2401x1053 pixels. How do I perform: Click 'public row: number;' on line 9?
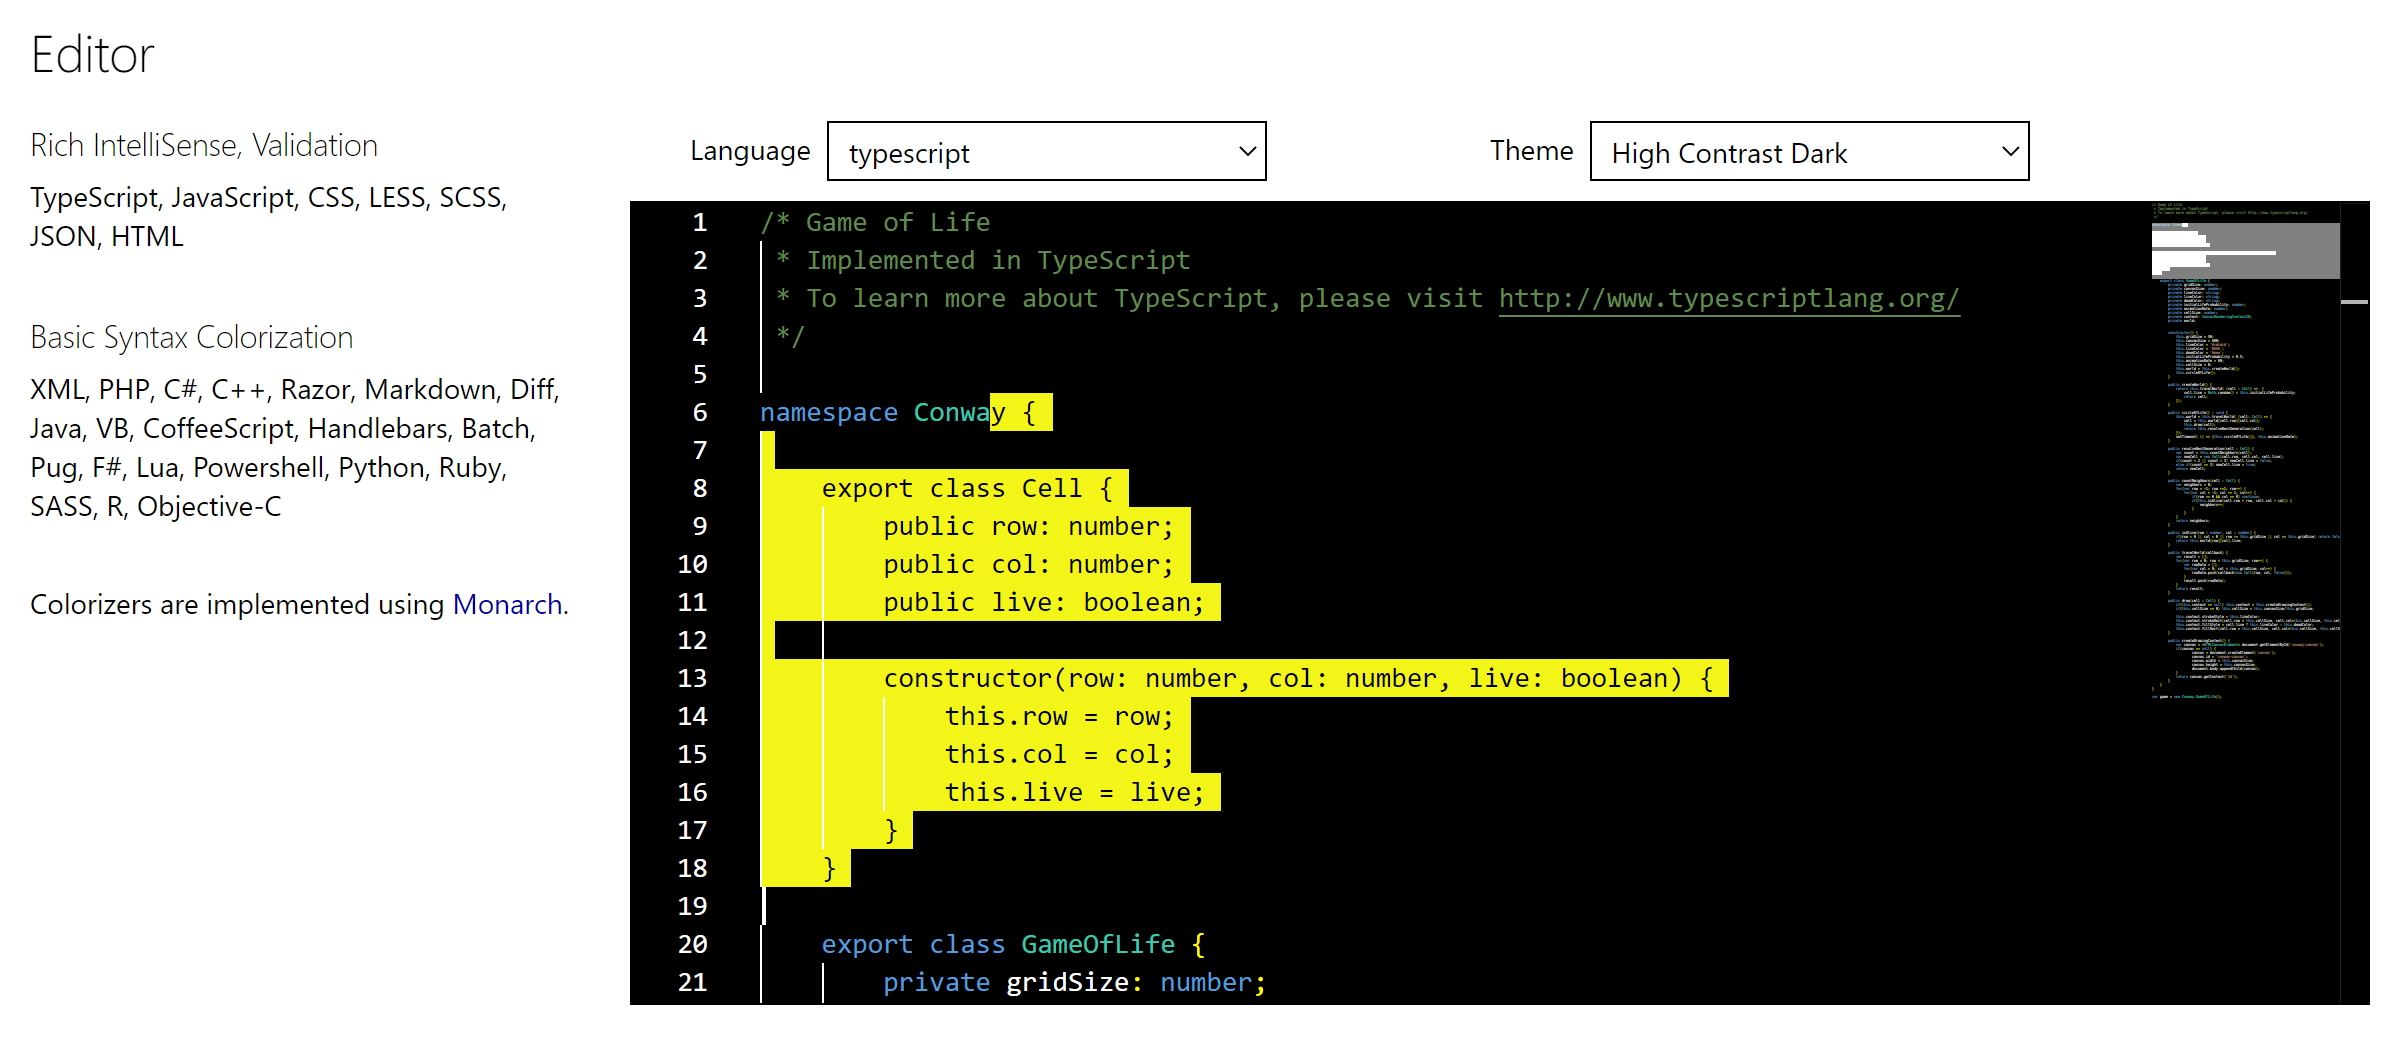[x=1029, y=527]
